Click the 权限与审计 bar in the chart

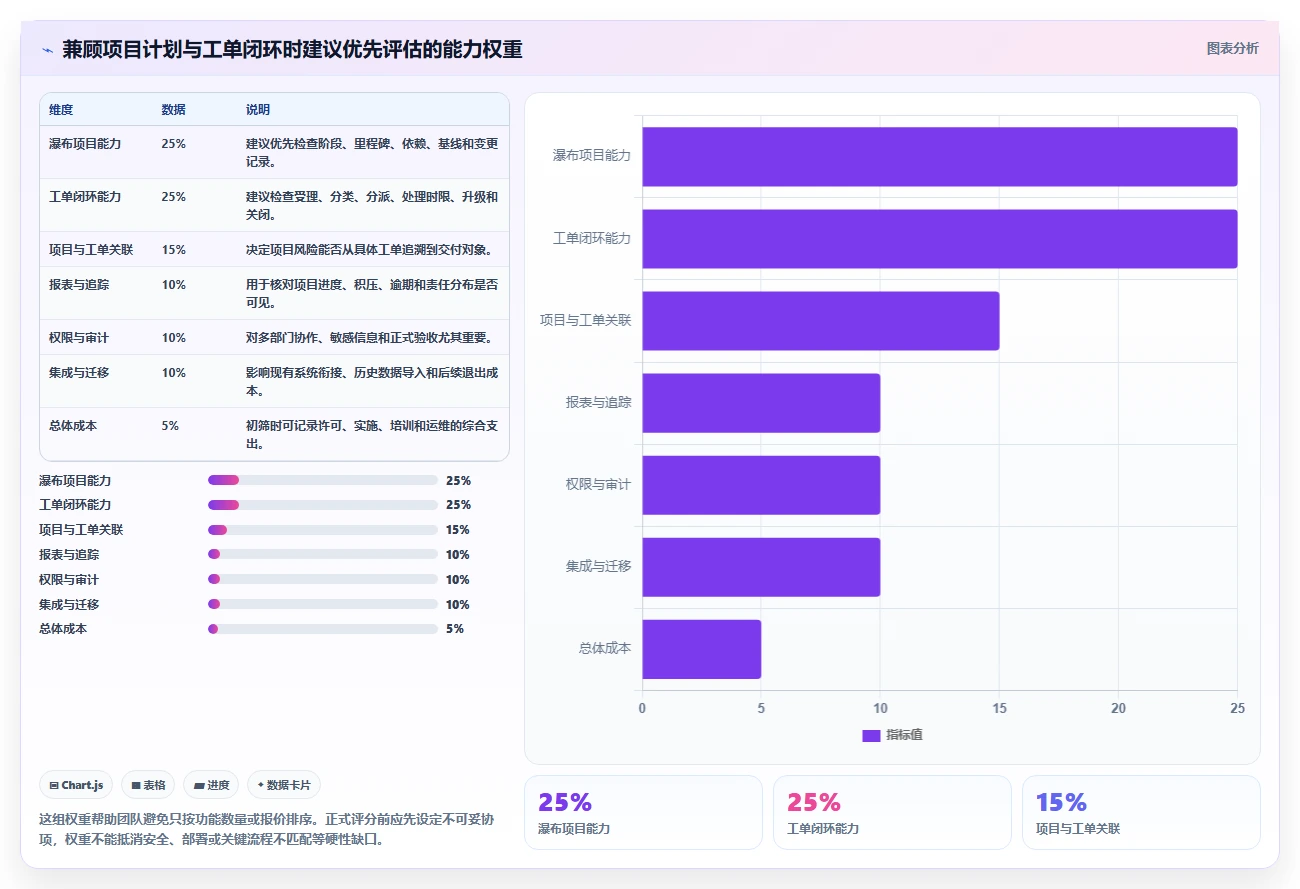point(761,485)
